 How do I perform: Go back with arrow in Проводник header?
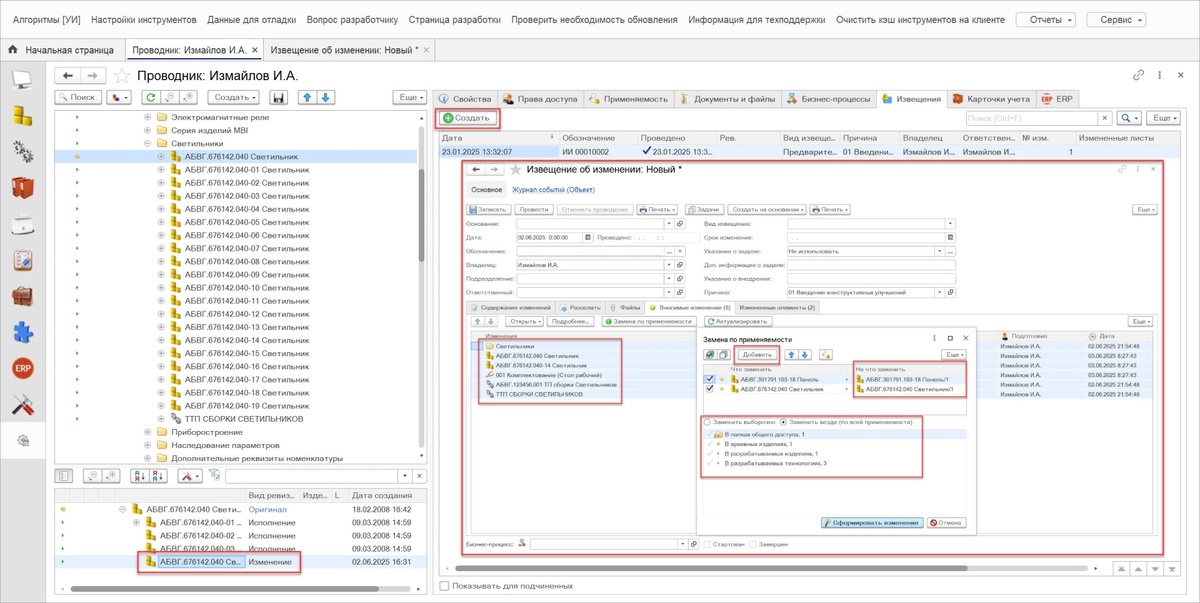(x=67, y=75)
